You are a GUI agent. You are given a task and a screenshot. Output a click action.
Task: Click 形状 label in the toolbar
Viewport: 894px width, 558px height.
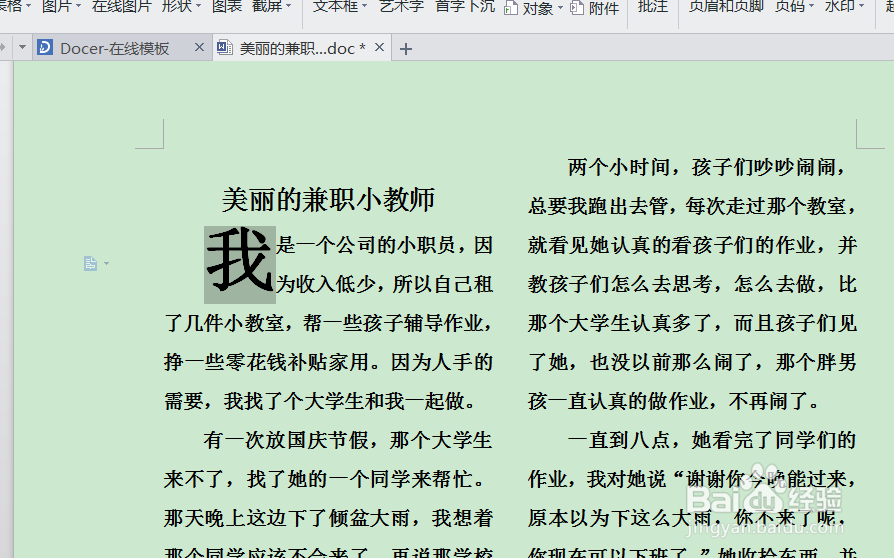click(177, 6)
